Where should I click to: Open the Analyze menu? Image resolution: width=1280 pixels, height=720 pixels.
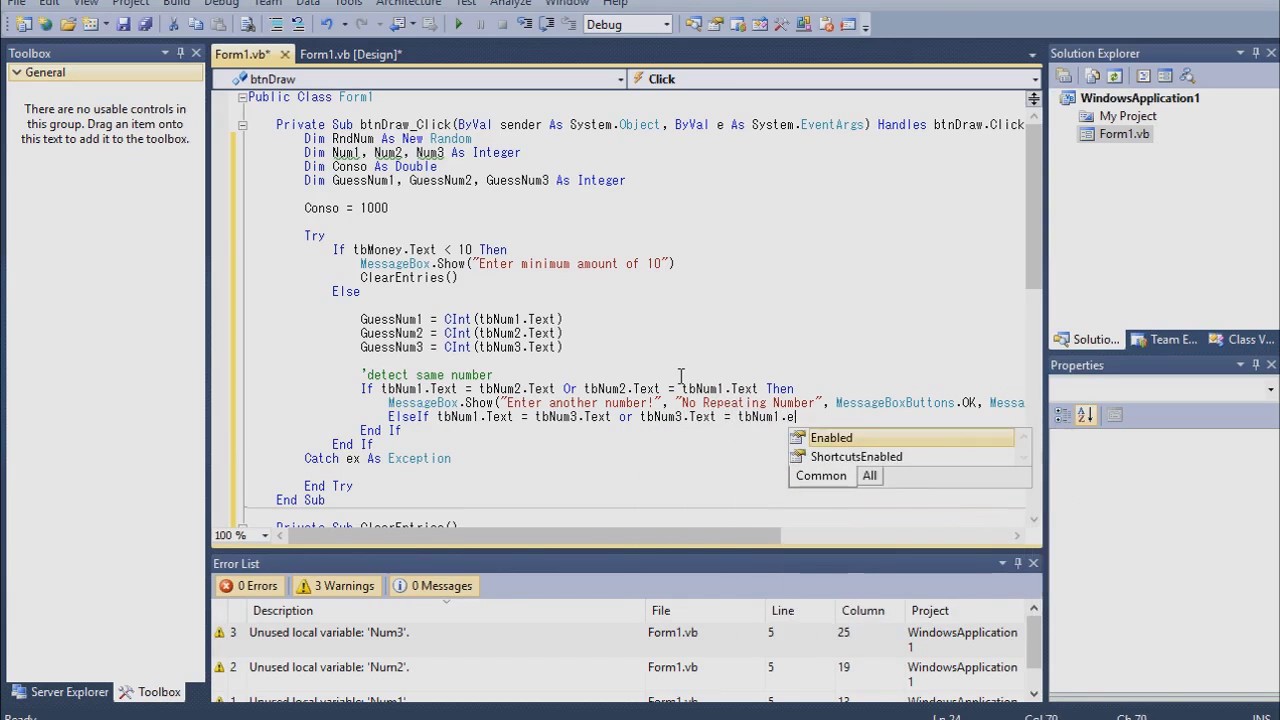[510, 3]
